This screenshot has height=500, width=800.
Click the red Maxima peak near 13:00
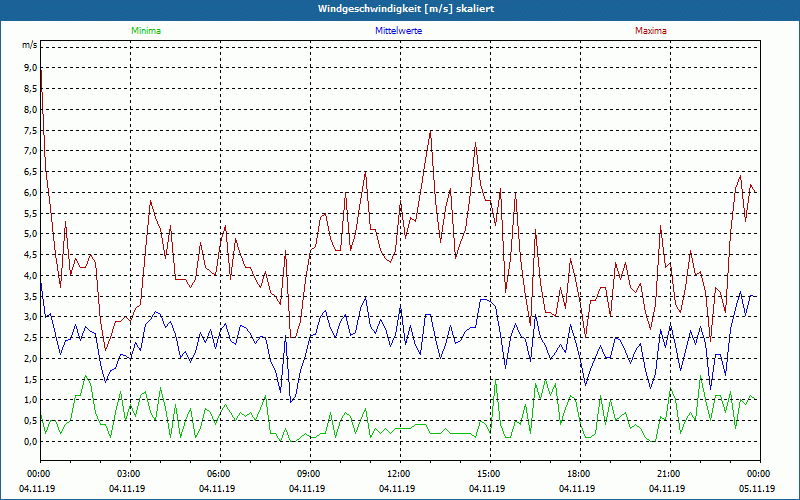coord(431,131)
